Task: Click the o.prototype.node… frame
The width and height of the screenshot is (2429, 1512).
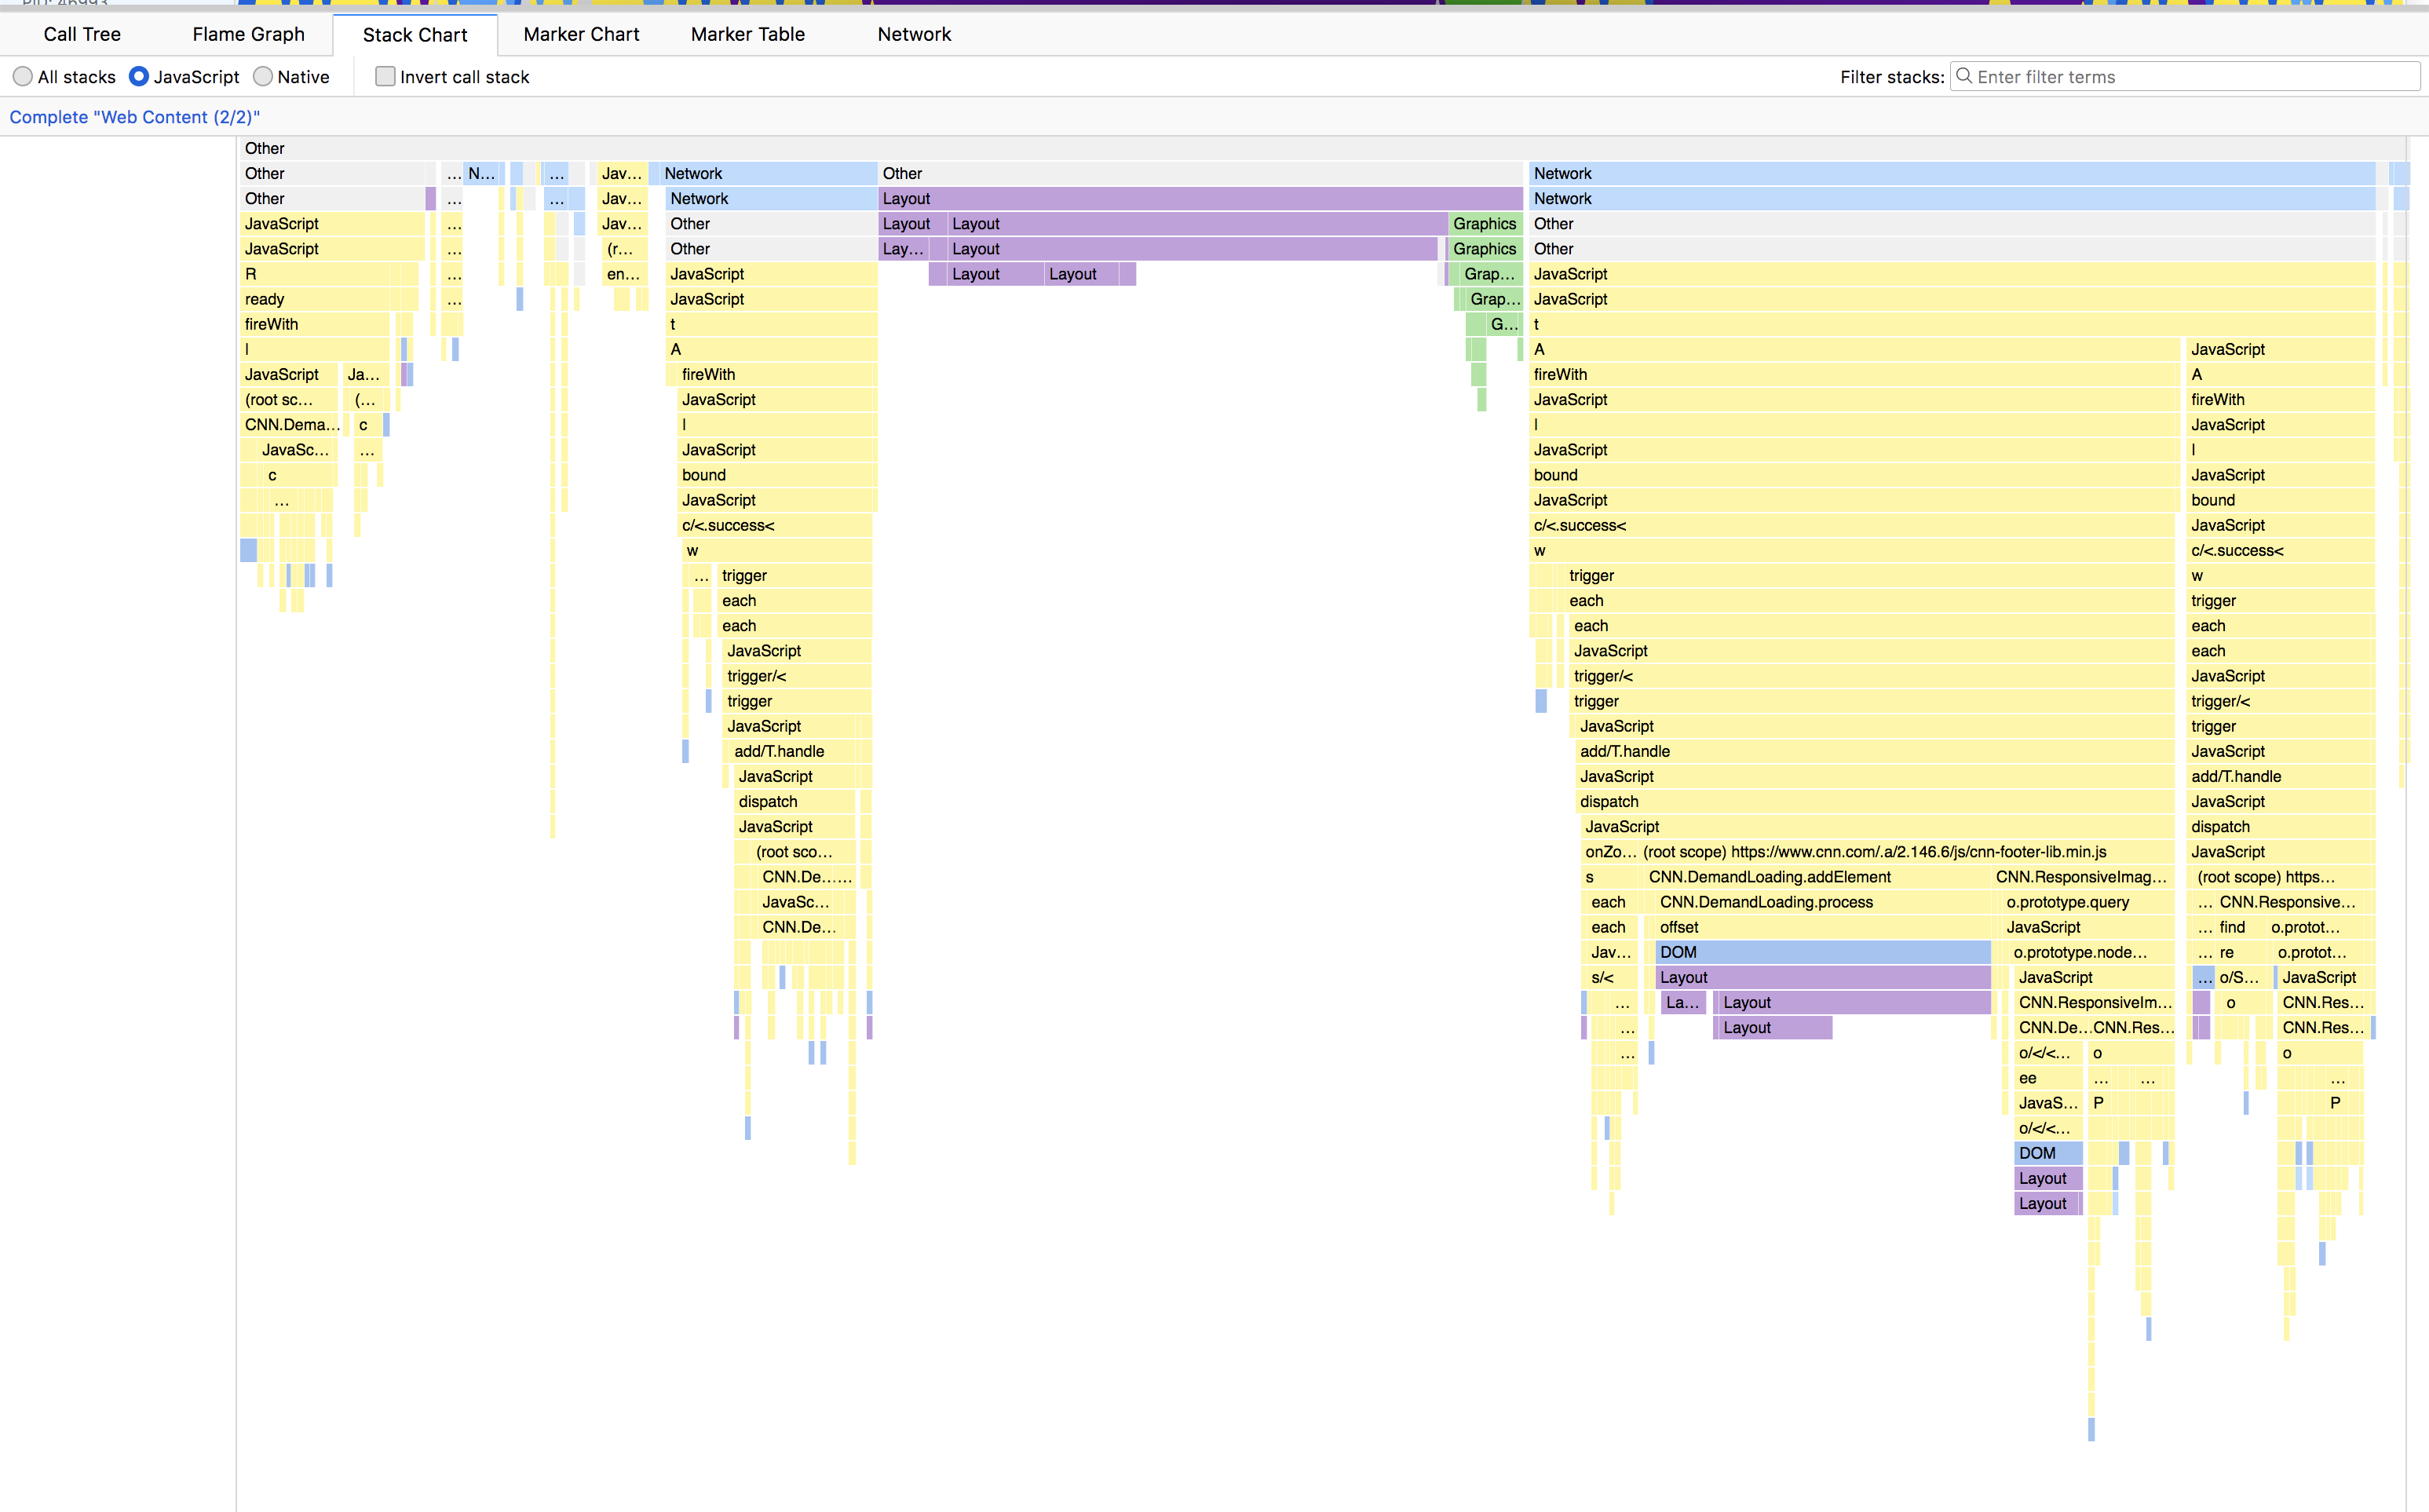Action: [2091, 952]
